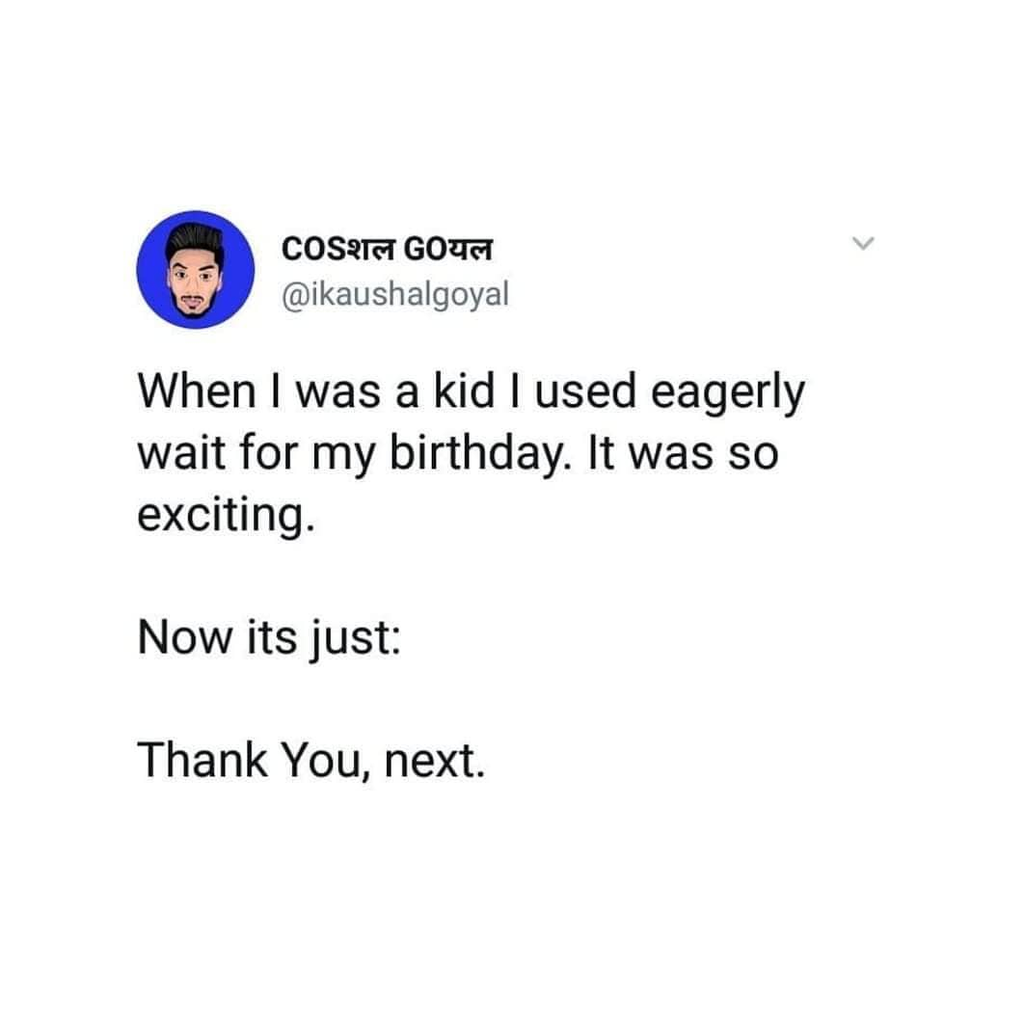Click the word 'eagerly' in the tweet
The image size is (1024, 1022).
coord(728,394)
